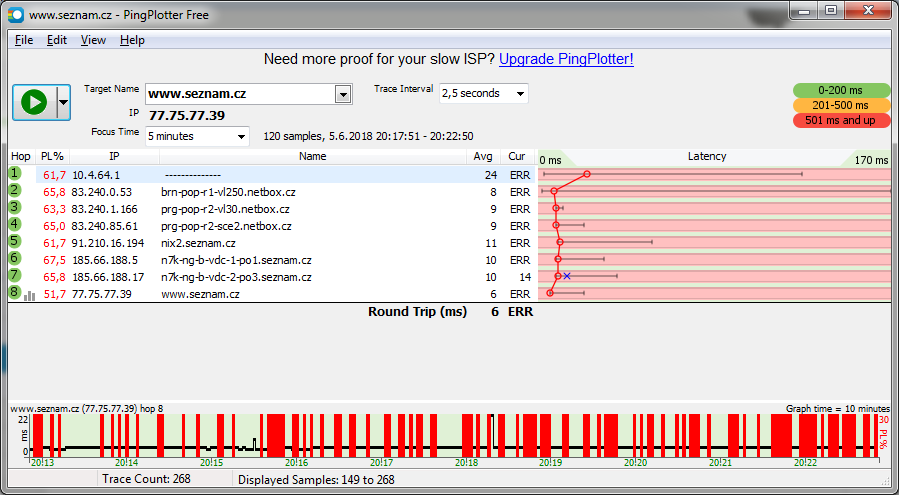Click the blue X marker on hop 7 latency
The image size is (899, 495).
[x=567, y=276]
